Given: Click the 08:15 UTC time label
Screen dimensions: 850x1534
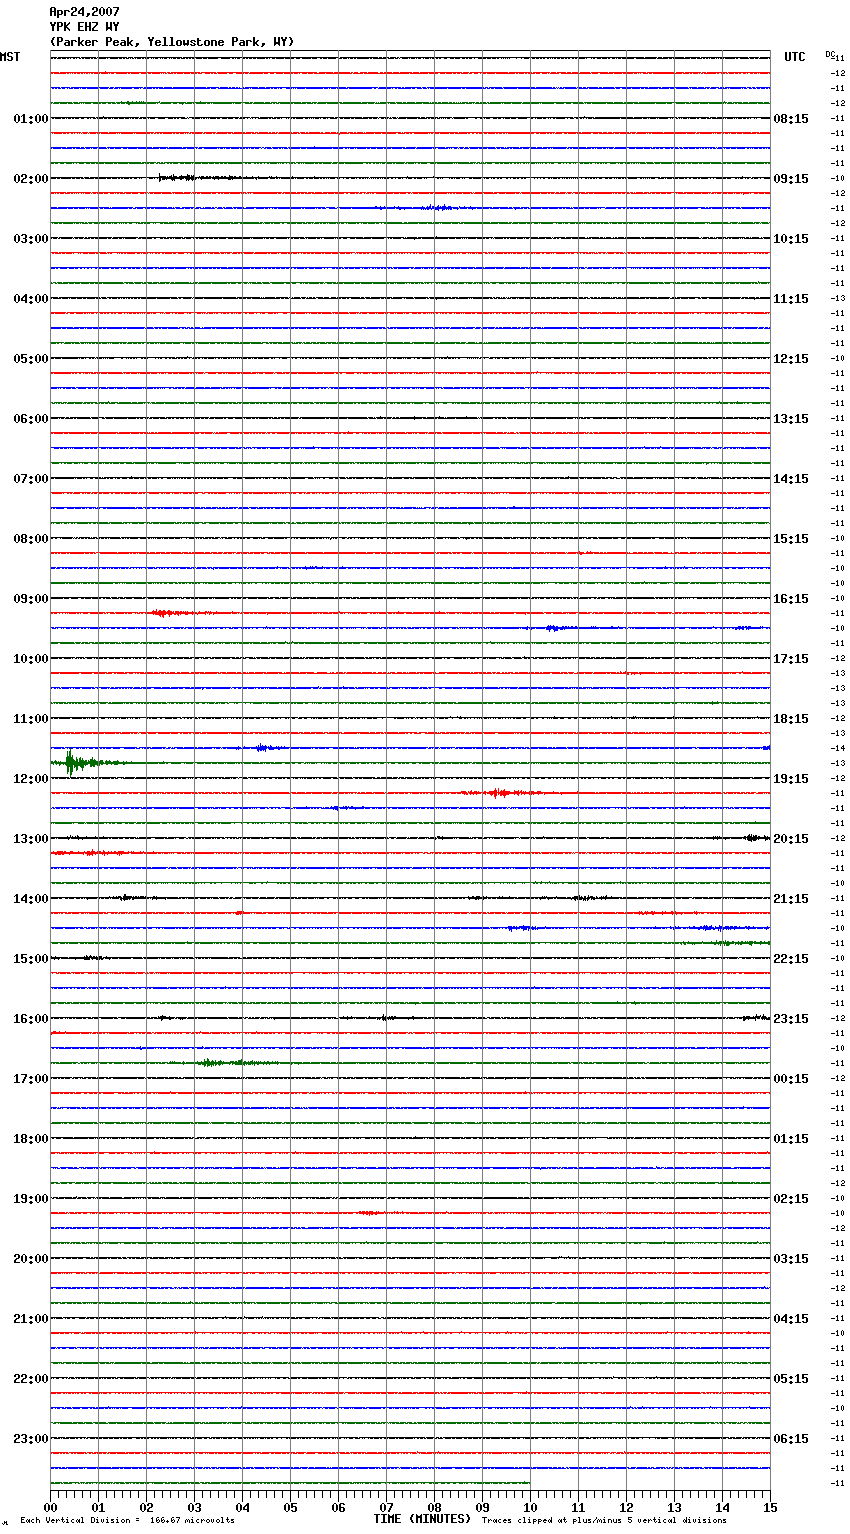Looking at the screenshot, I should coord(791,119).
